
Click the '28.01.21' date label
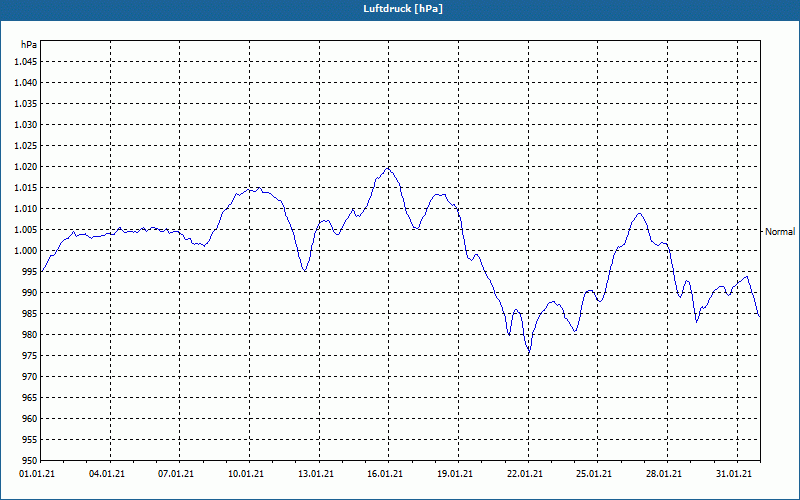coord(664,474)
